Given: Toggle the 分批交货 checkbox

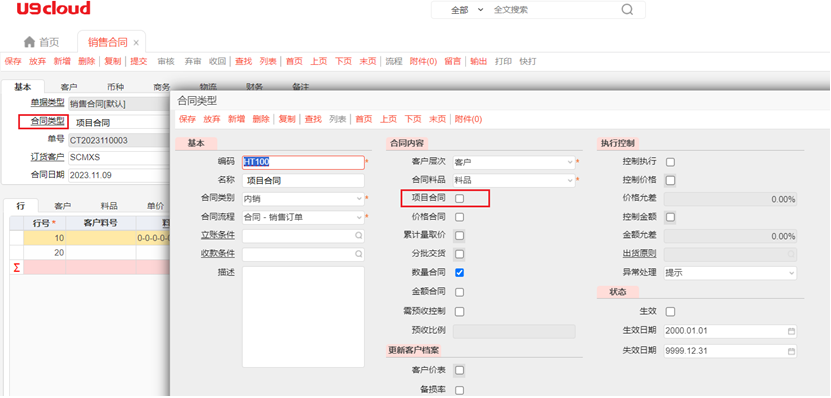Looking at the screenshot, I should (x=459, y=254).
